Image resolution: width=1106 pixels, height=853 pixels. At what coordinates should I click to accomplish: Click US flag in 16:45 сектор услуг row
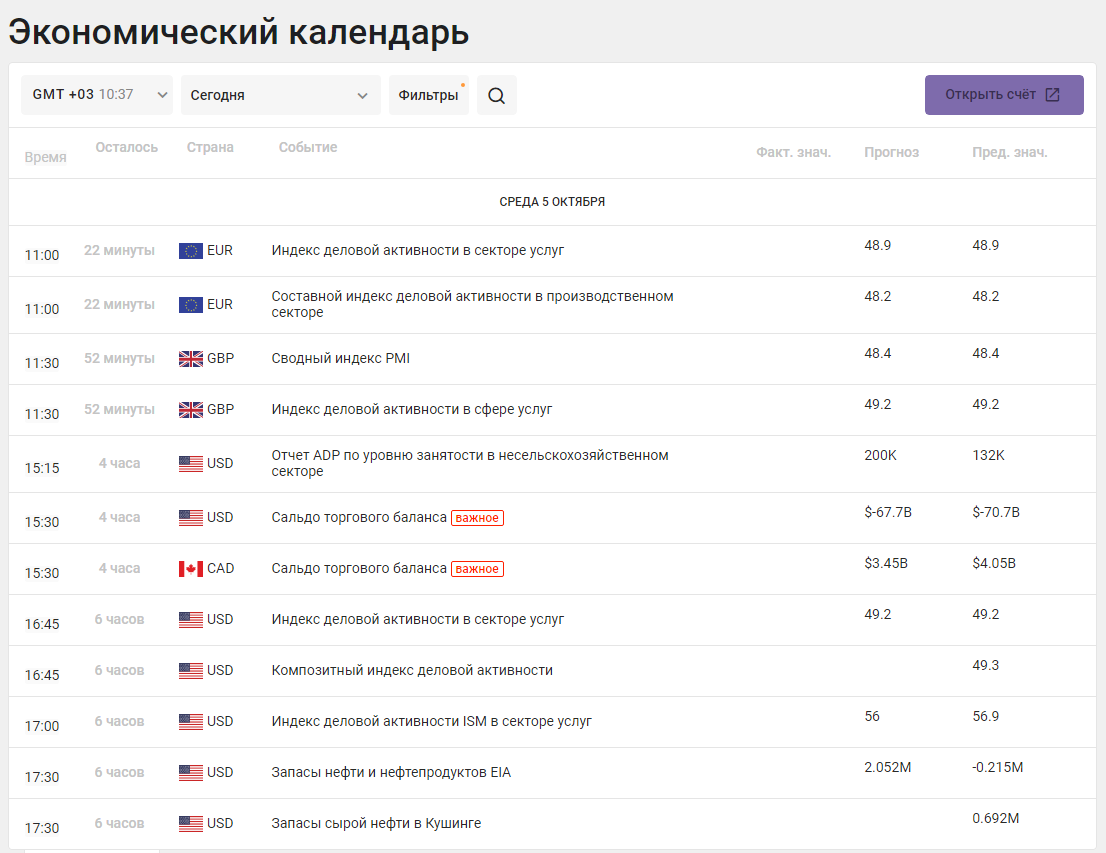pyautogui.click(x=190, y=619)
